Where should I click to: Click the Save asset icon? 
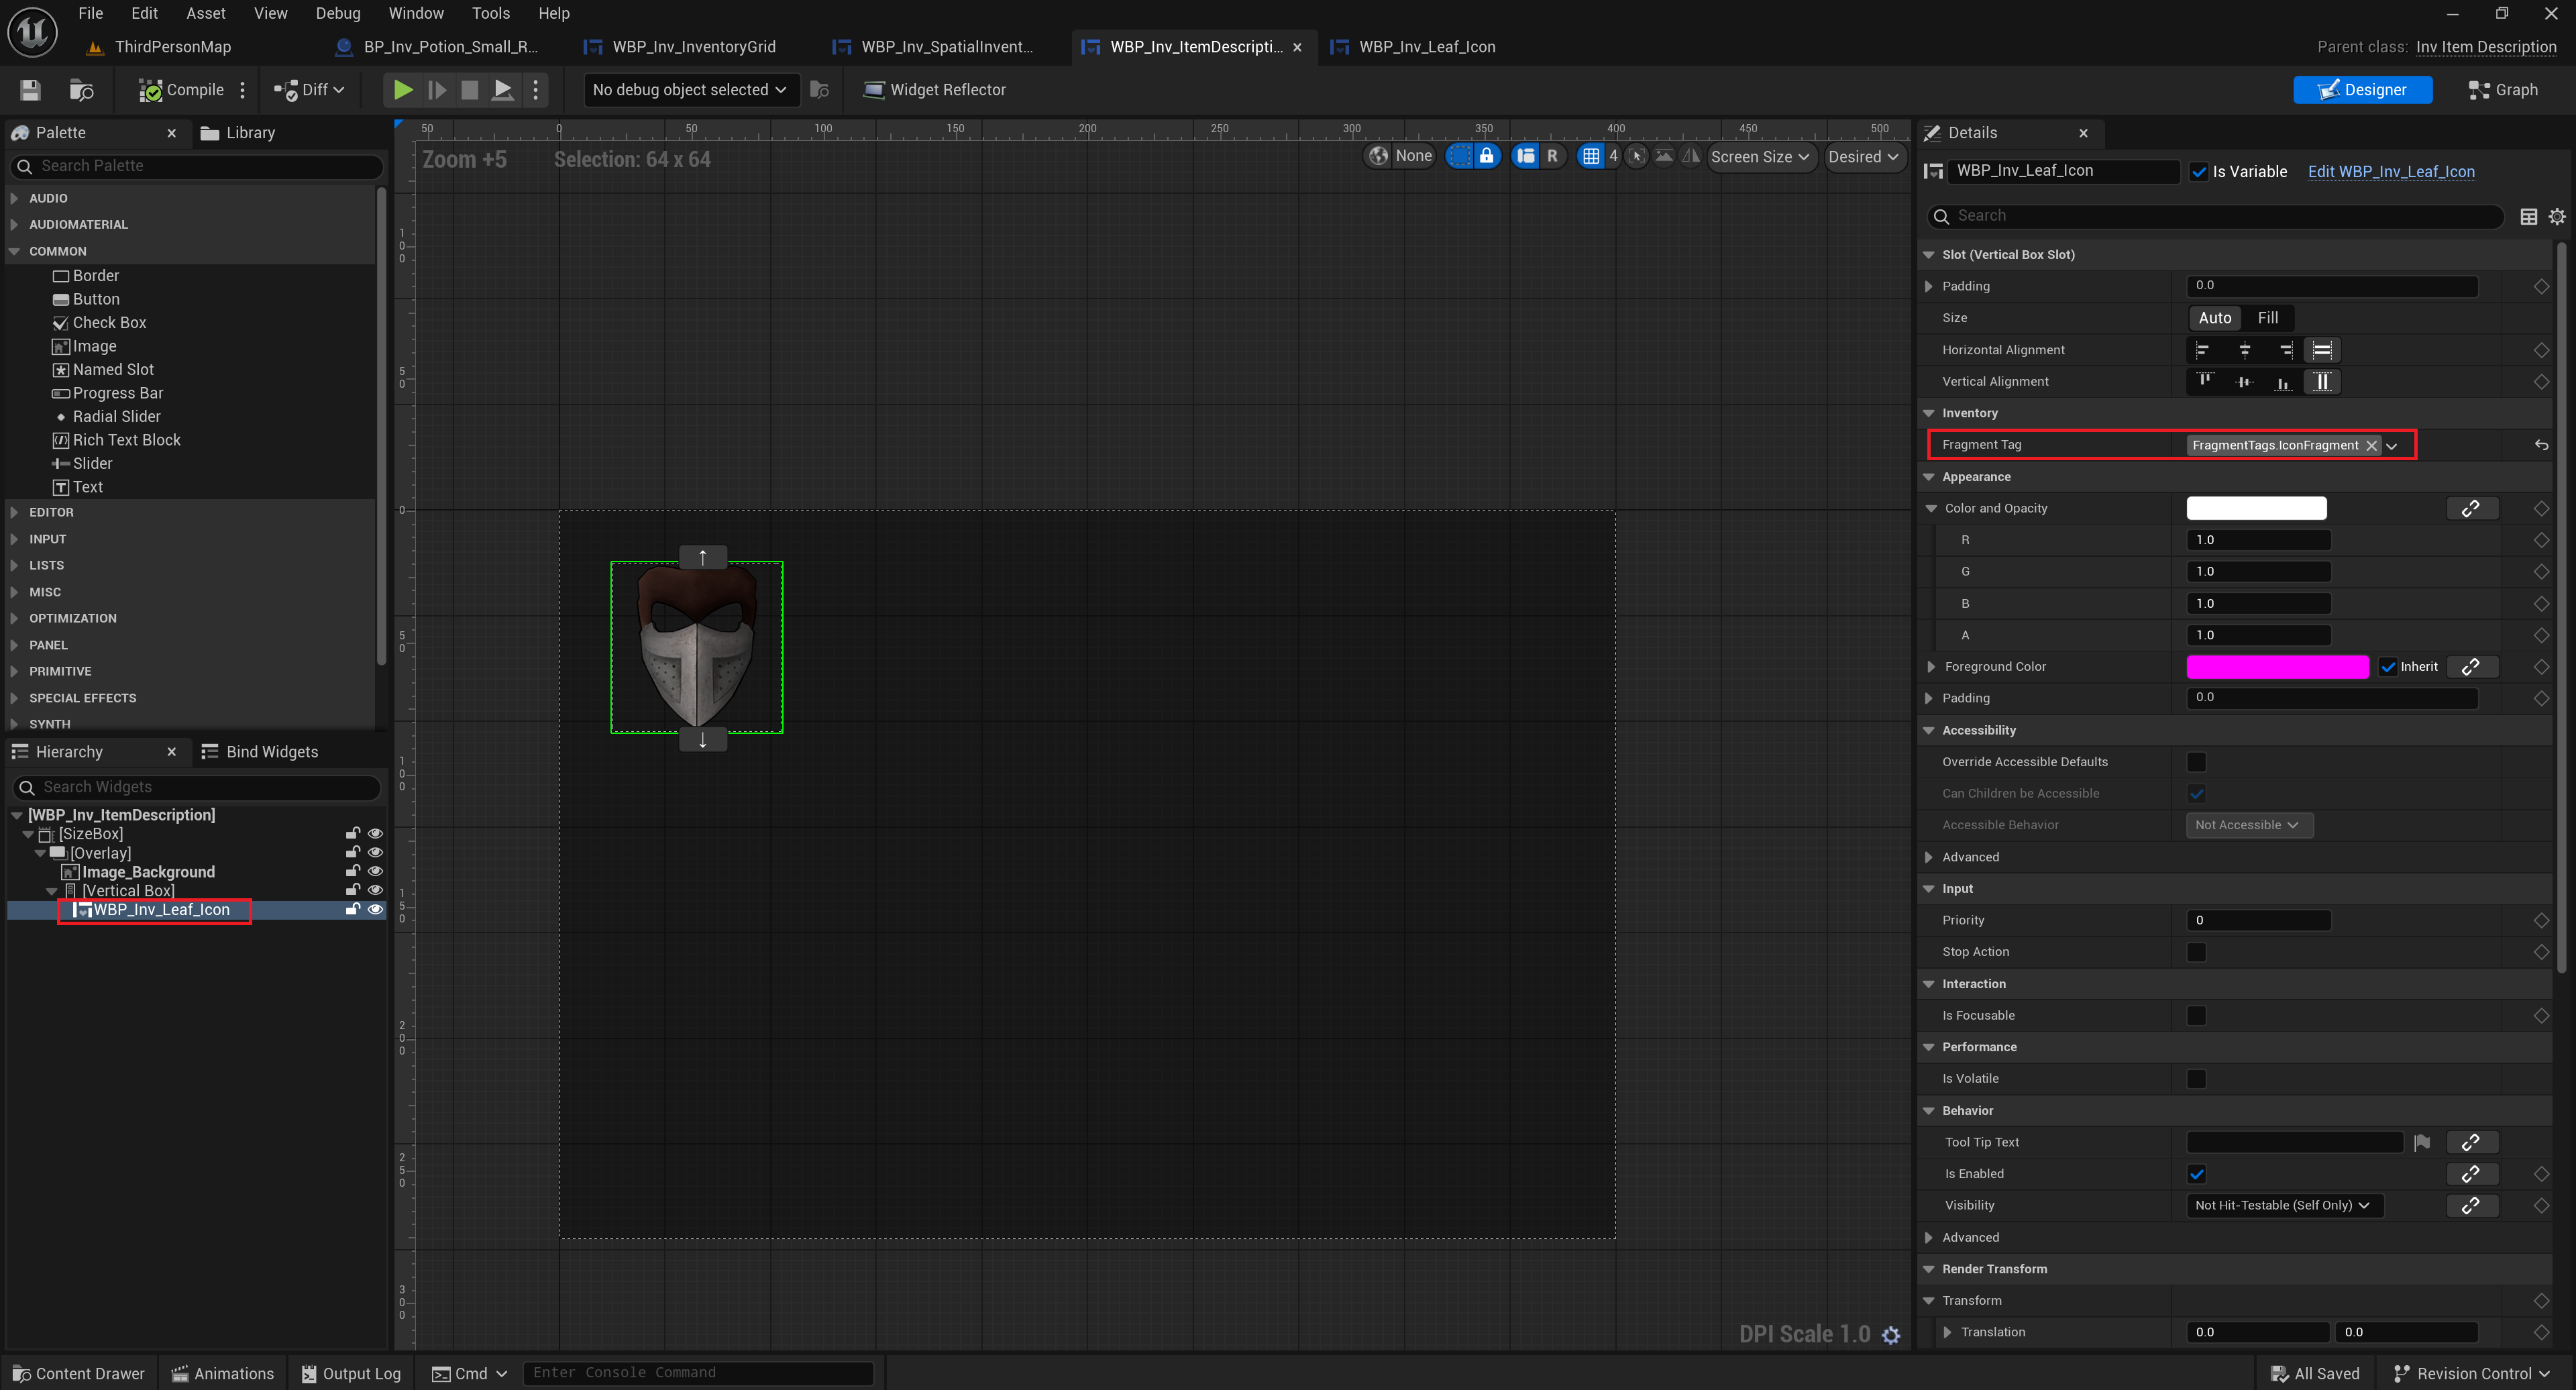click(30, 90)
